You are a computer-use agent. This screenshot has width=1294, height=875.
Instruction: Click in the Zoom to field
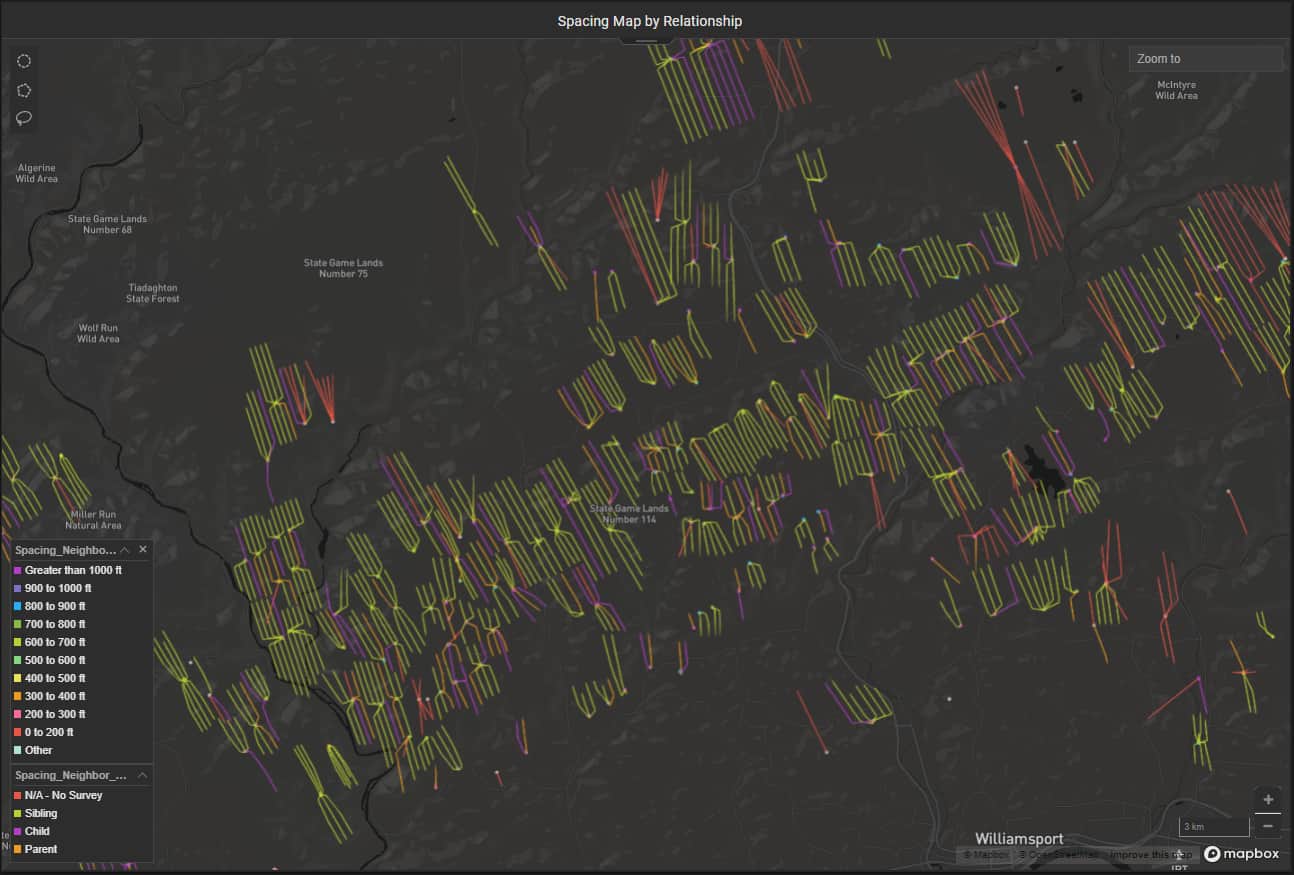click(x=1205, y=59)
